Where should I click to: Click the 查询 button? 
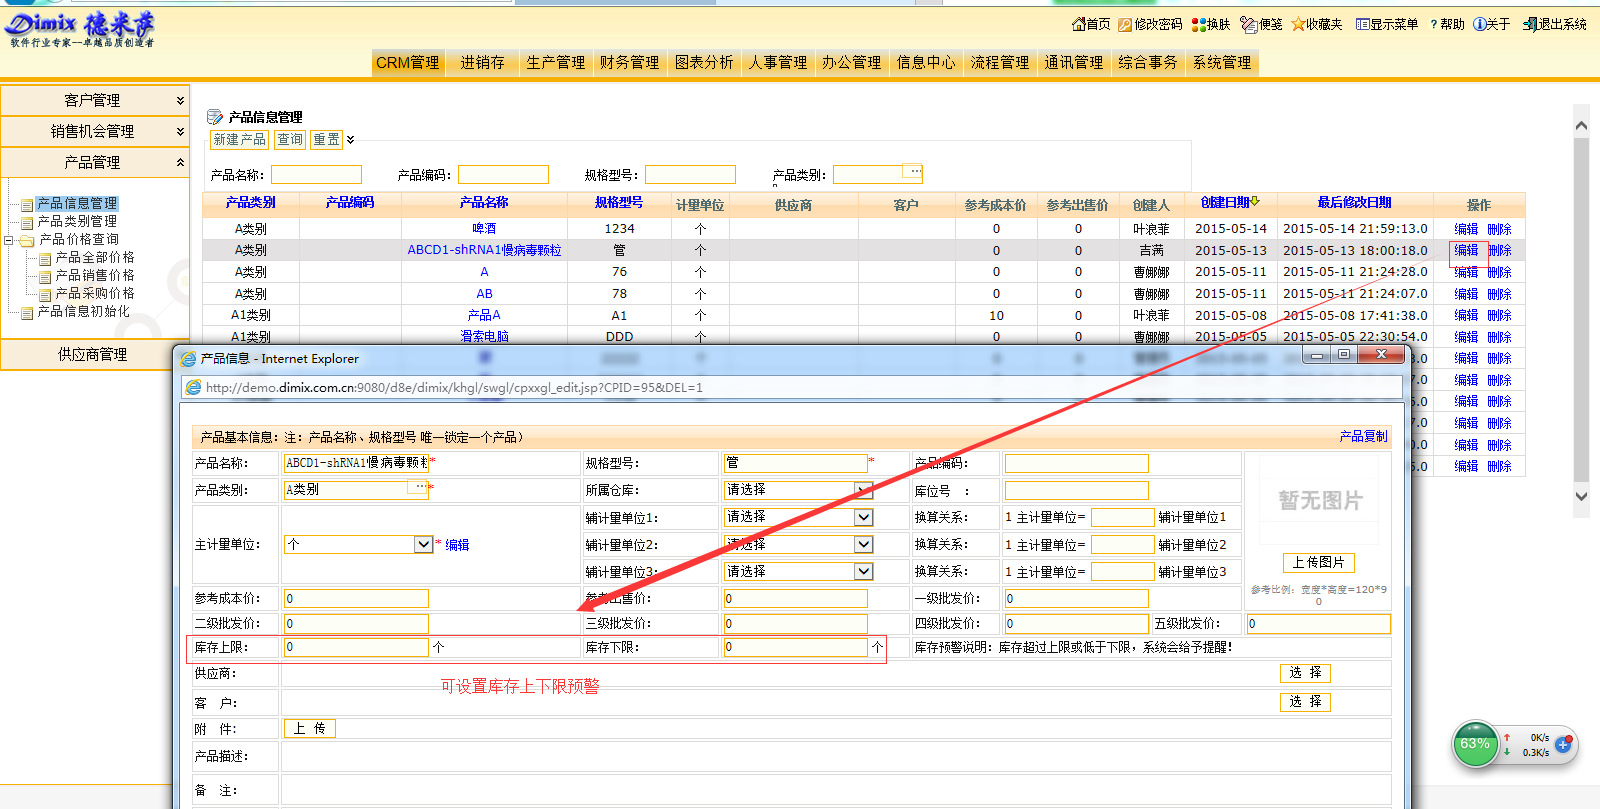point(290,140)
